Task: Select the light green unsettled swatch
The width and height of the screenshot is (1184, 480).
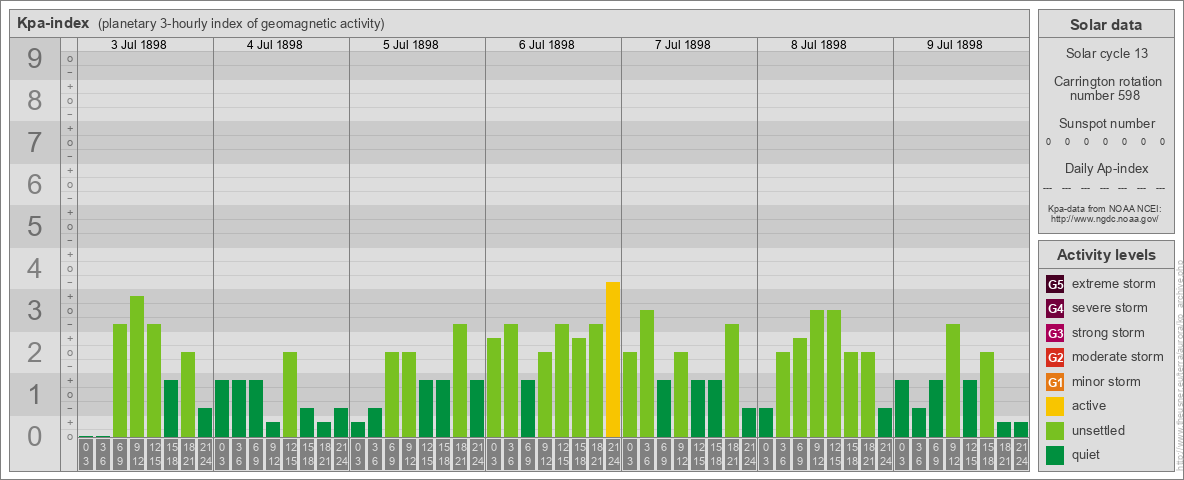Action: pyautogui.click(x=1055, y=430)
